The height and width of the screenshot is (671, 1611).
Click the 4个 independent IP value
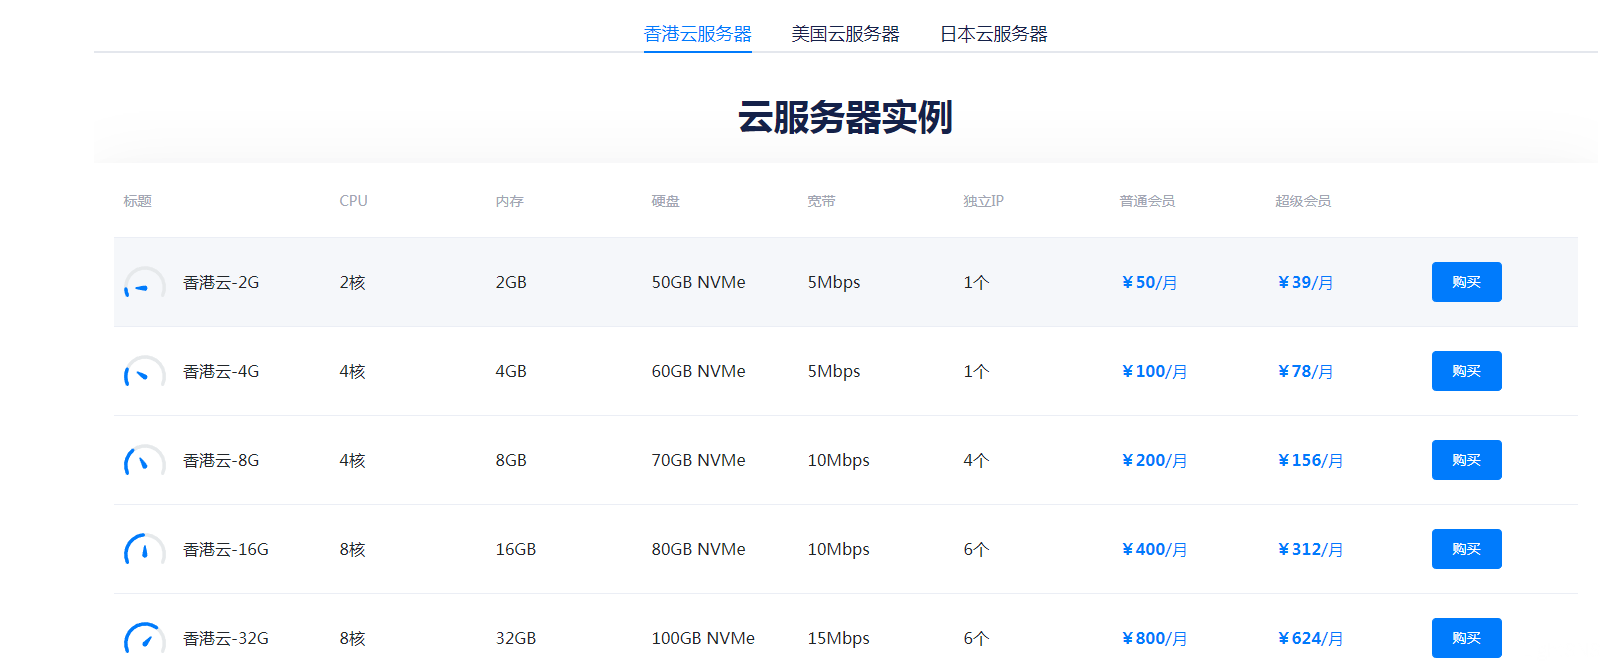coord(976,461)
